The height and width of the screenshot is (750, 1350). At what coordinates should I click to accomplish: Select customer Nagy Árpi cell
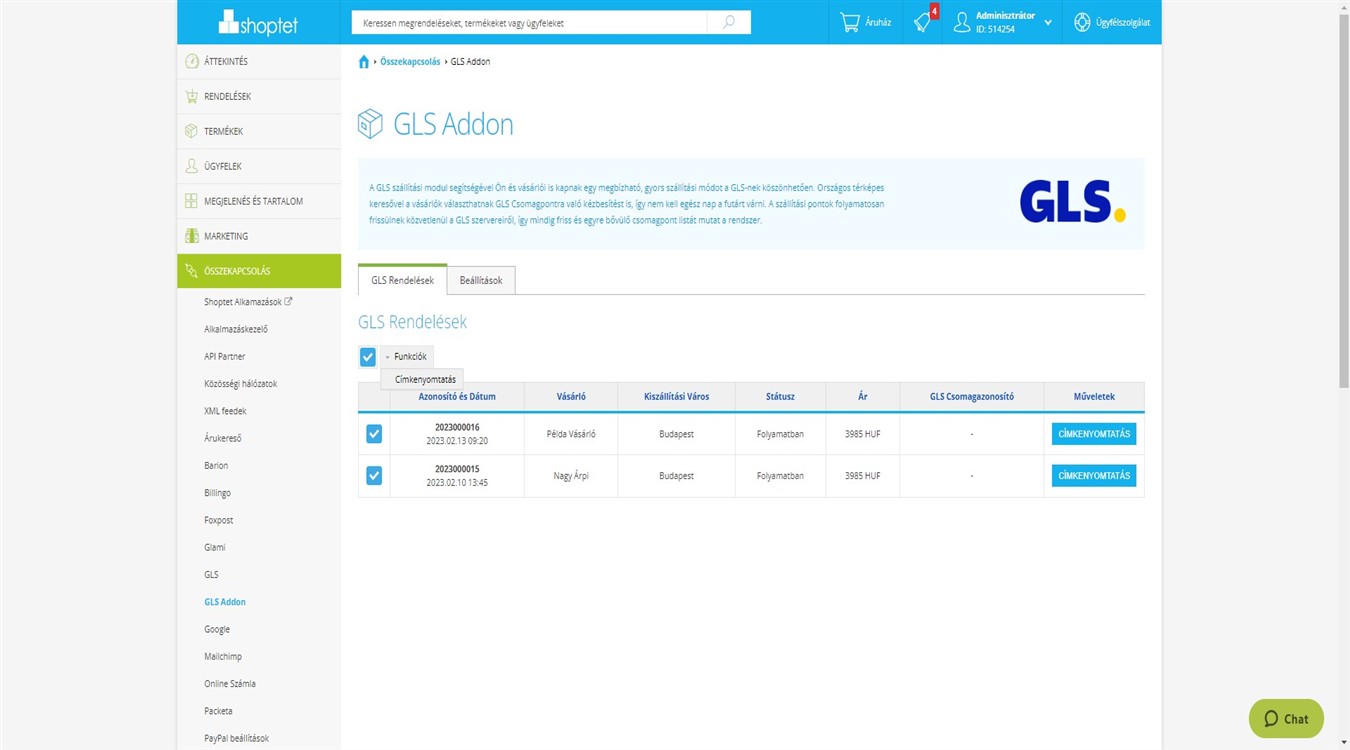[571, 476]
